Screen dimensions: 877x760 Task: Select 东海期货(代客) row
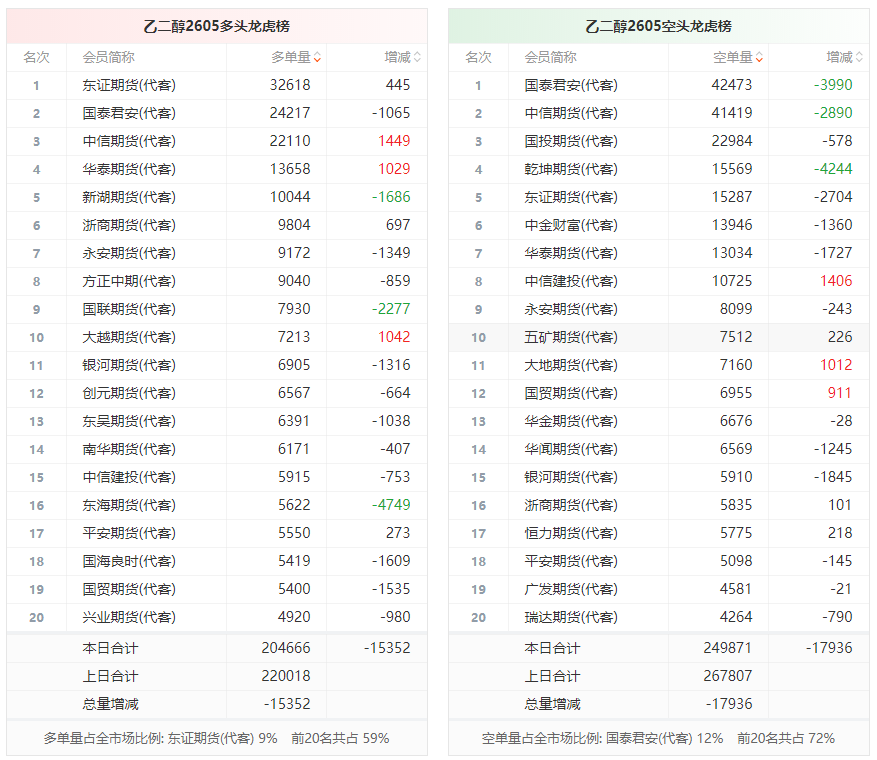tap(217, 505)
